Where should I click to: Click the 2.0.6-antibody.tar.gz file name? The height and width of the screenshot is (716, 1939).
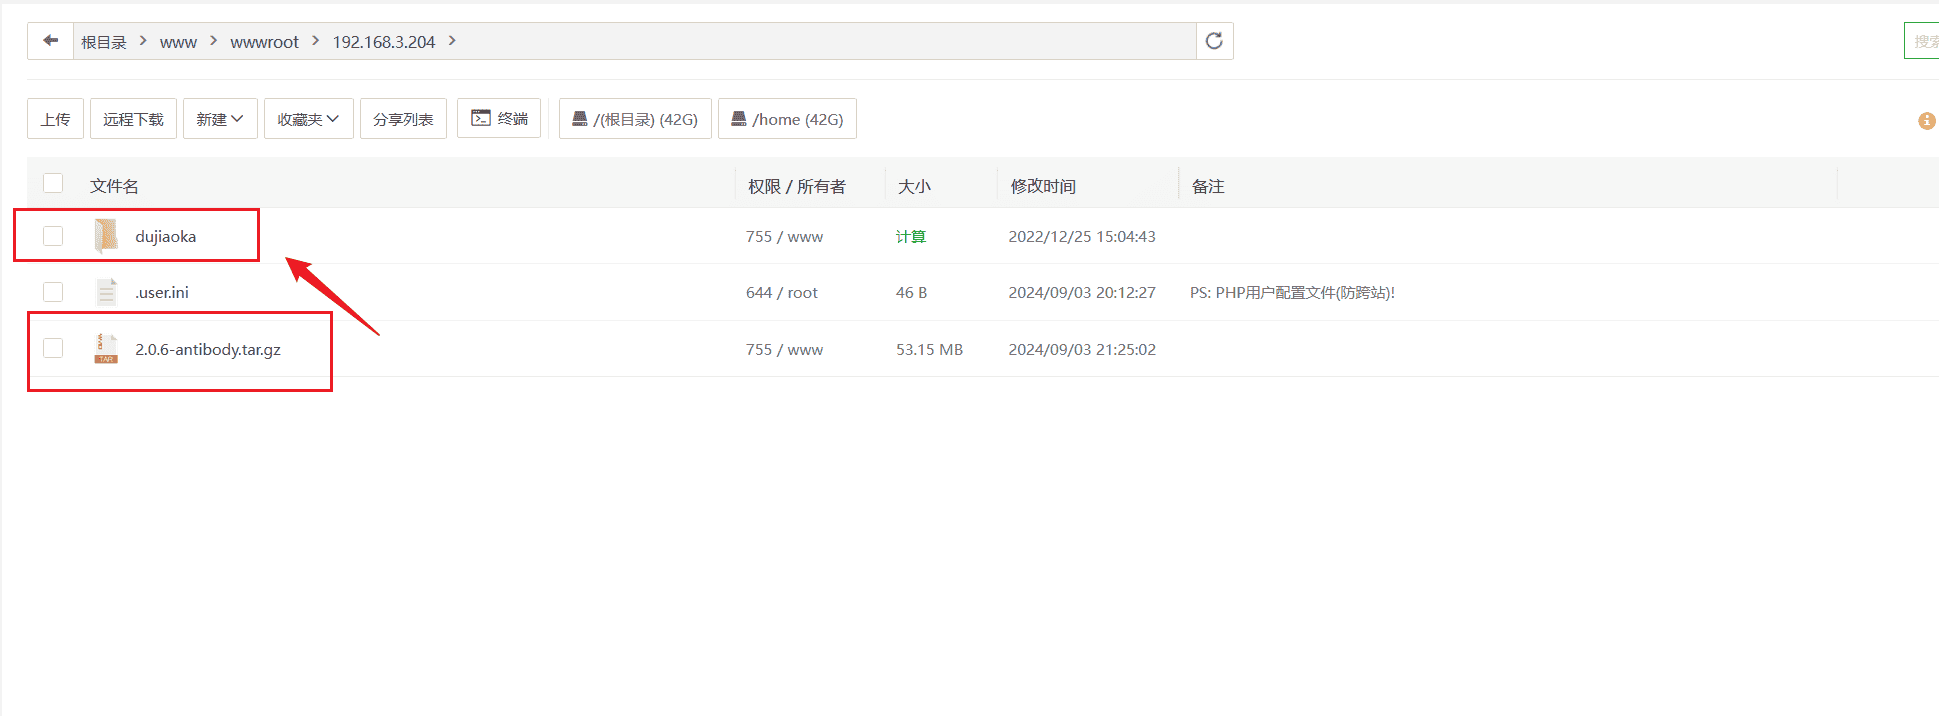pos(208,350)
